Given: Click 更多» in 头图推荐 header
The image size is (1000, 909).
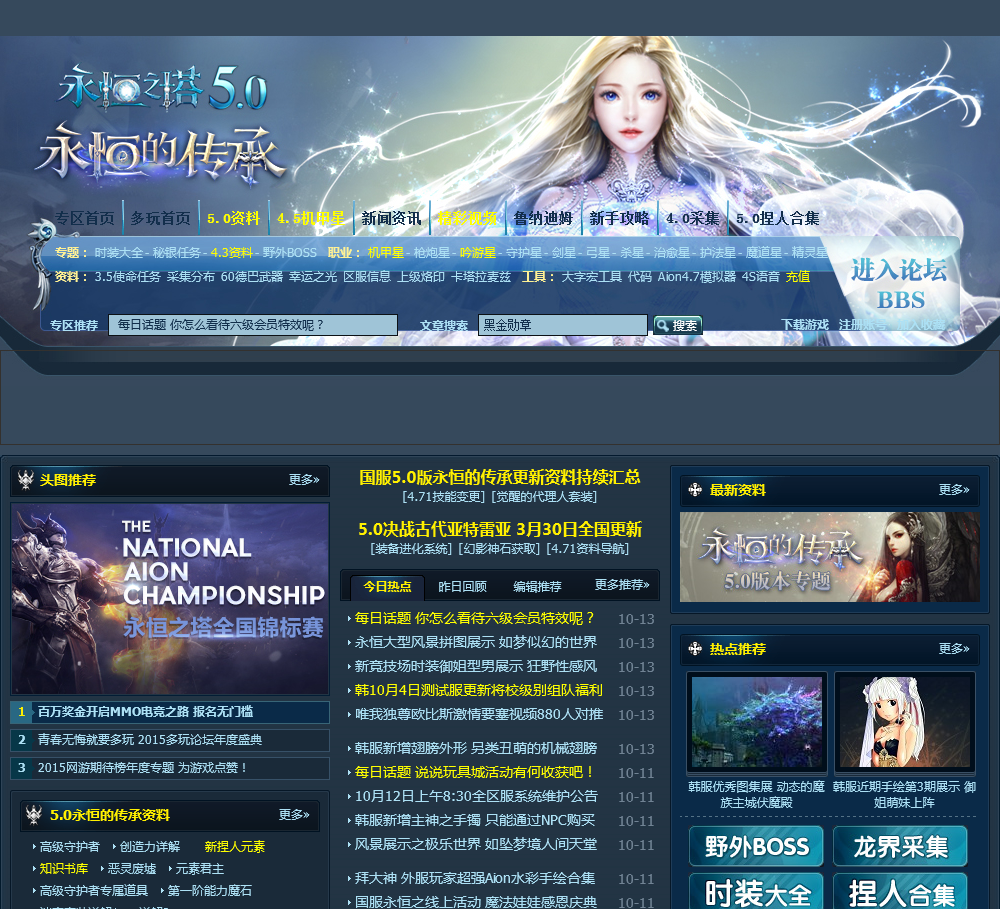Looking at the screenshot, I should [304, 479].
